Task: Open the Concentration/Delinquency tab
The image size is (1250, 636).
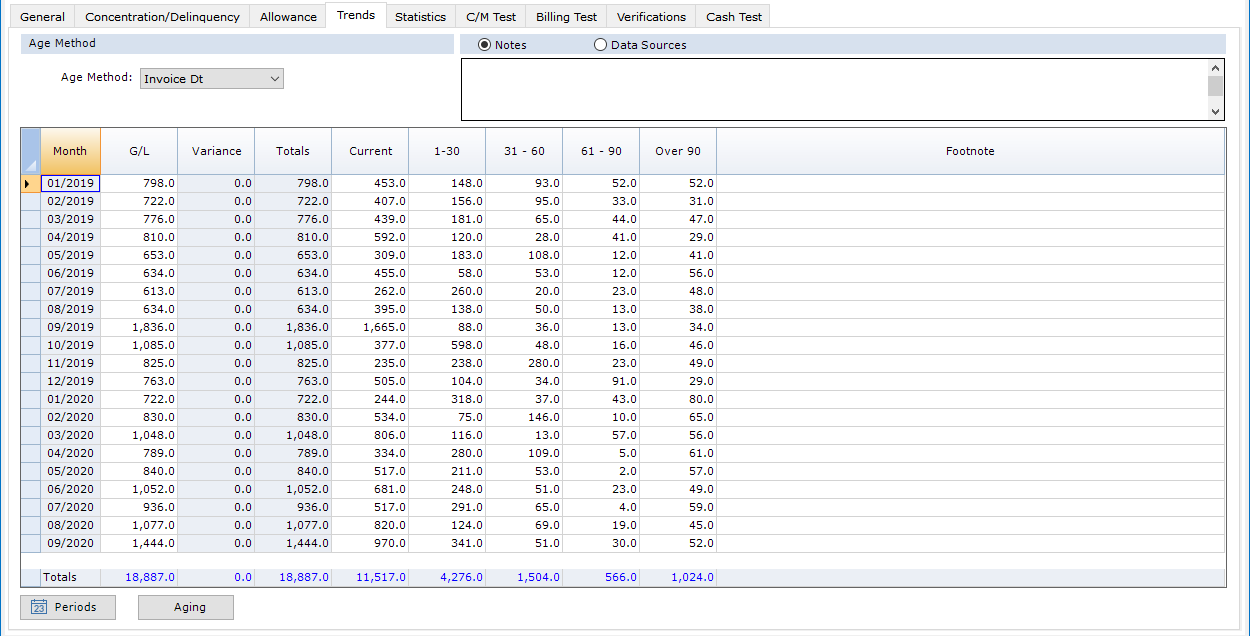Action: point(162,17)
